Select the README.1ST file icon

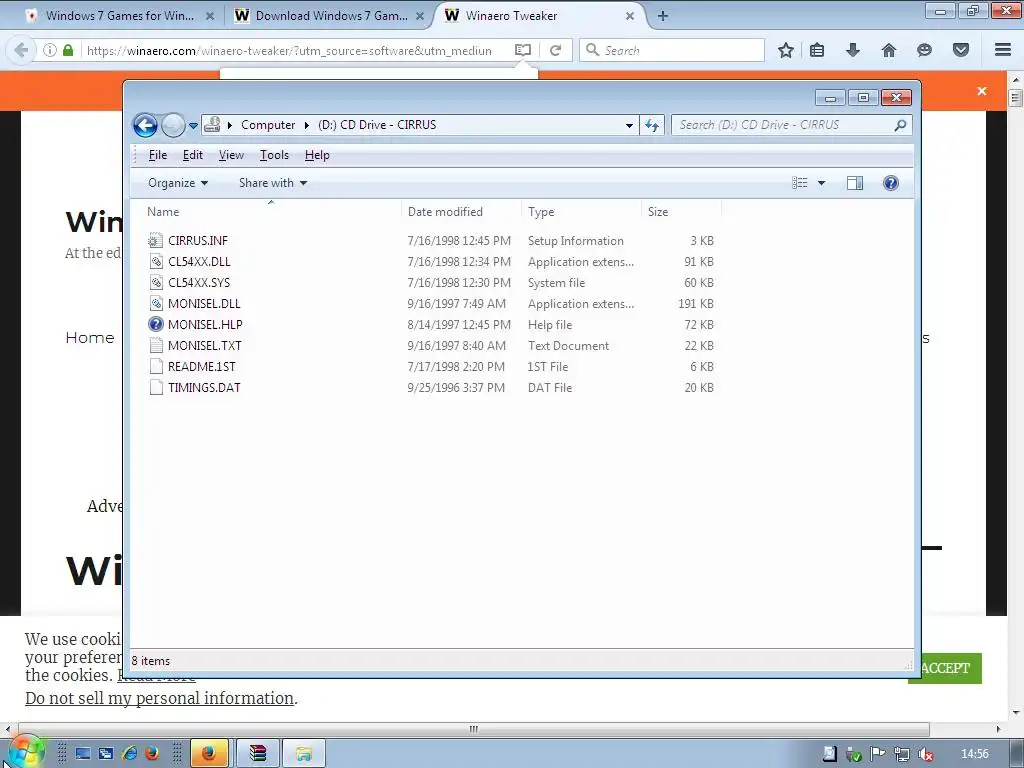tap(155, 366)
